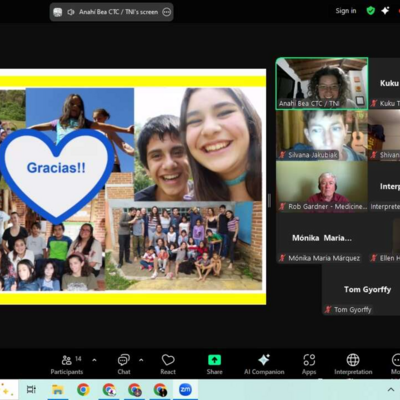Open the Chat panel
400x400 pixels.
(124, 365)
